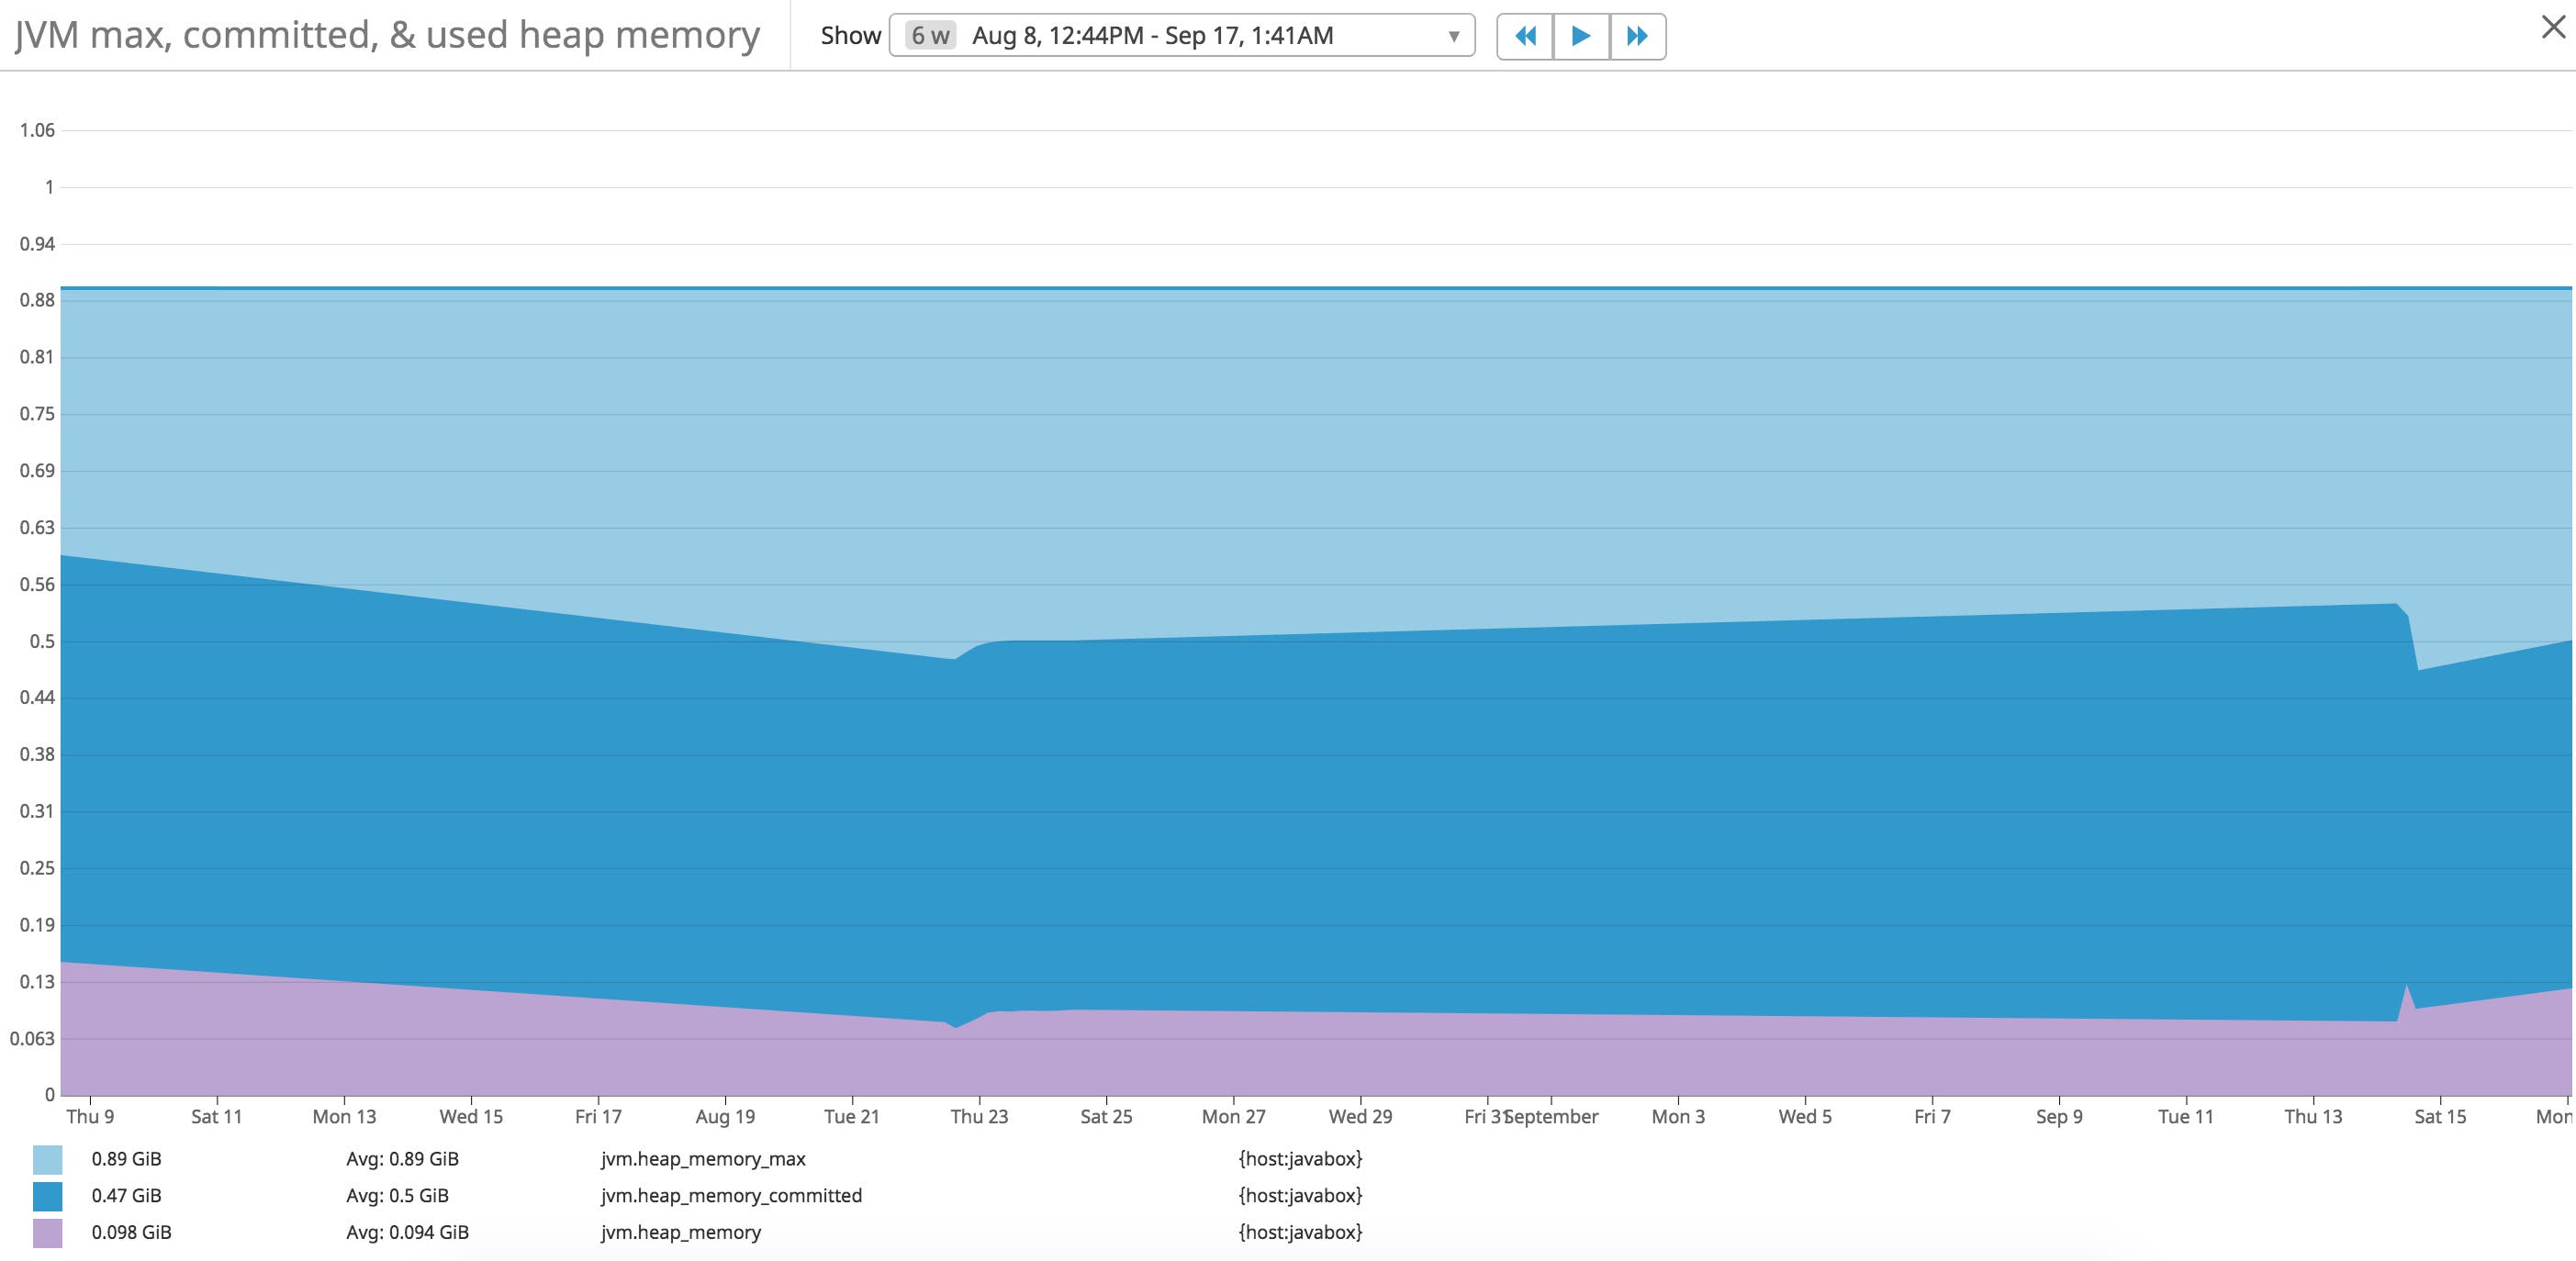The height and width of the screenshot is (1261, 2576).
Task: Click the 'Avg: 0.89 GiB' legend value
Action: (403, 1159)
